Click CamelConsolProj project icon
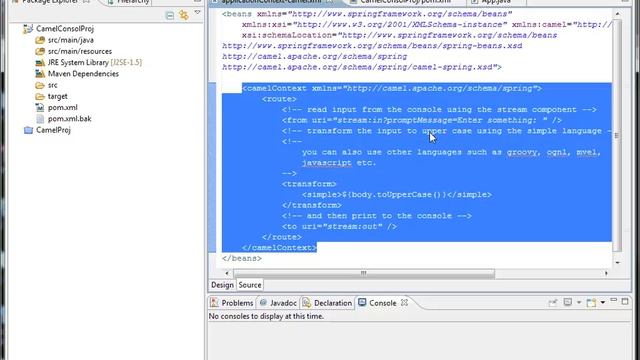The height and width of the screenshot is (360, 640). pos(28,29)
